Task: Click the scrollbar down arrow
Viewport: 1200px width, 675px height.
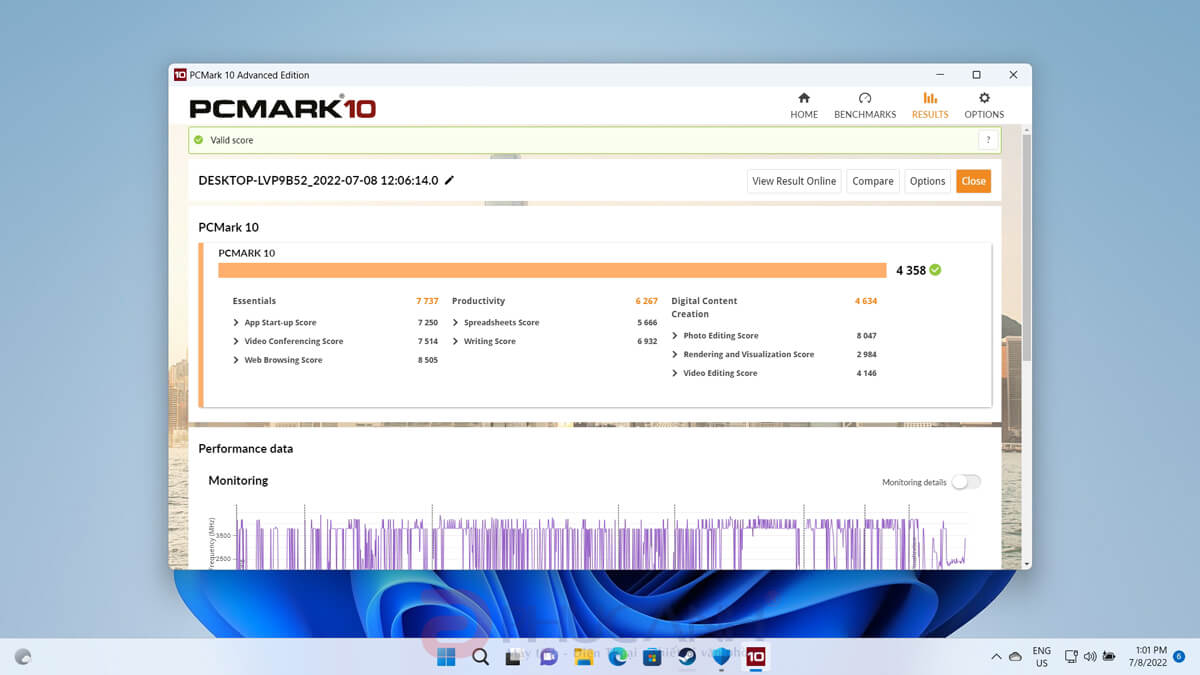Action: coord(1025,564)
